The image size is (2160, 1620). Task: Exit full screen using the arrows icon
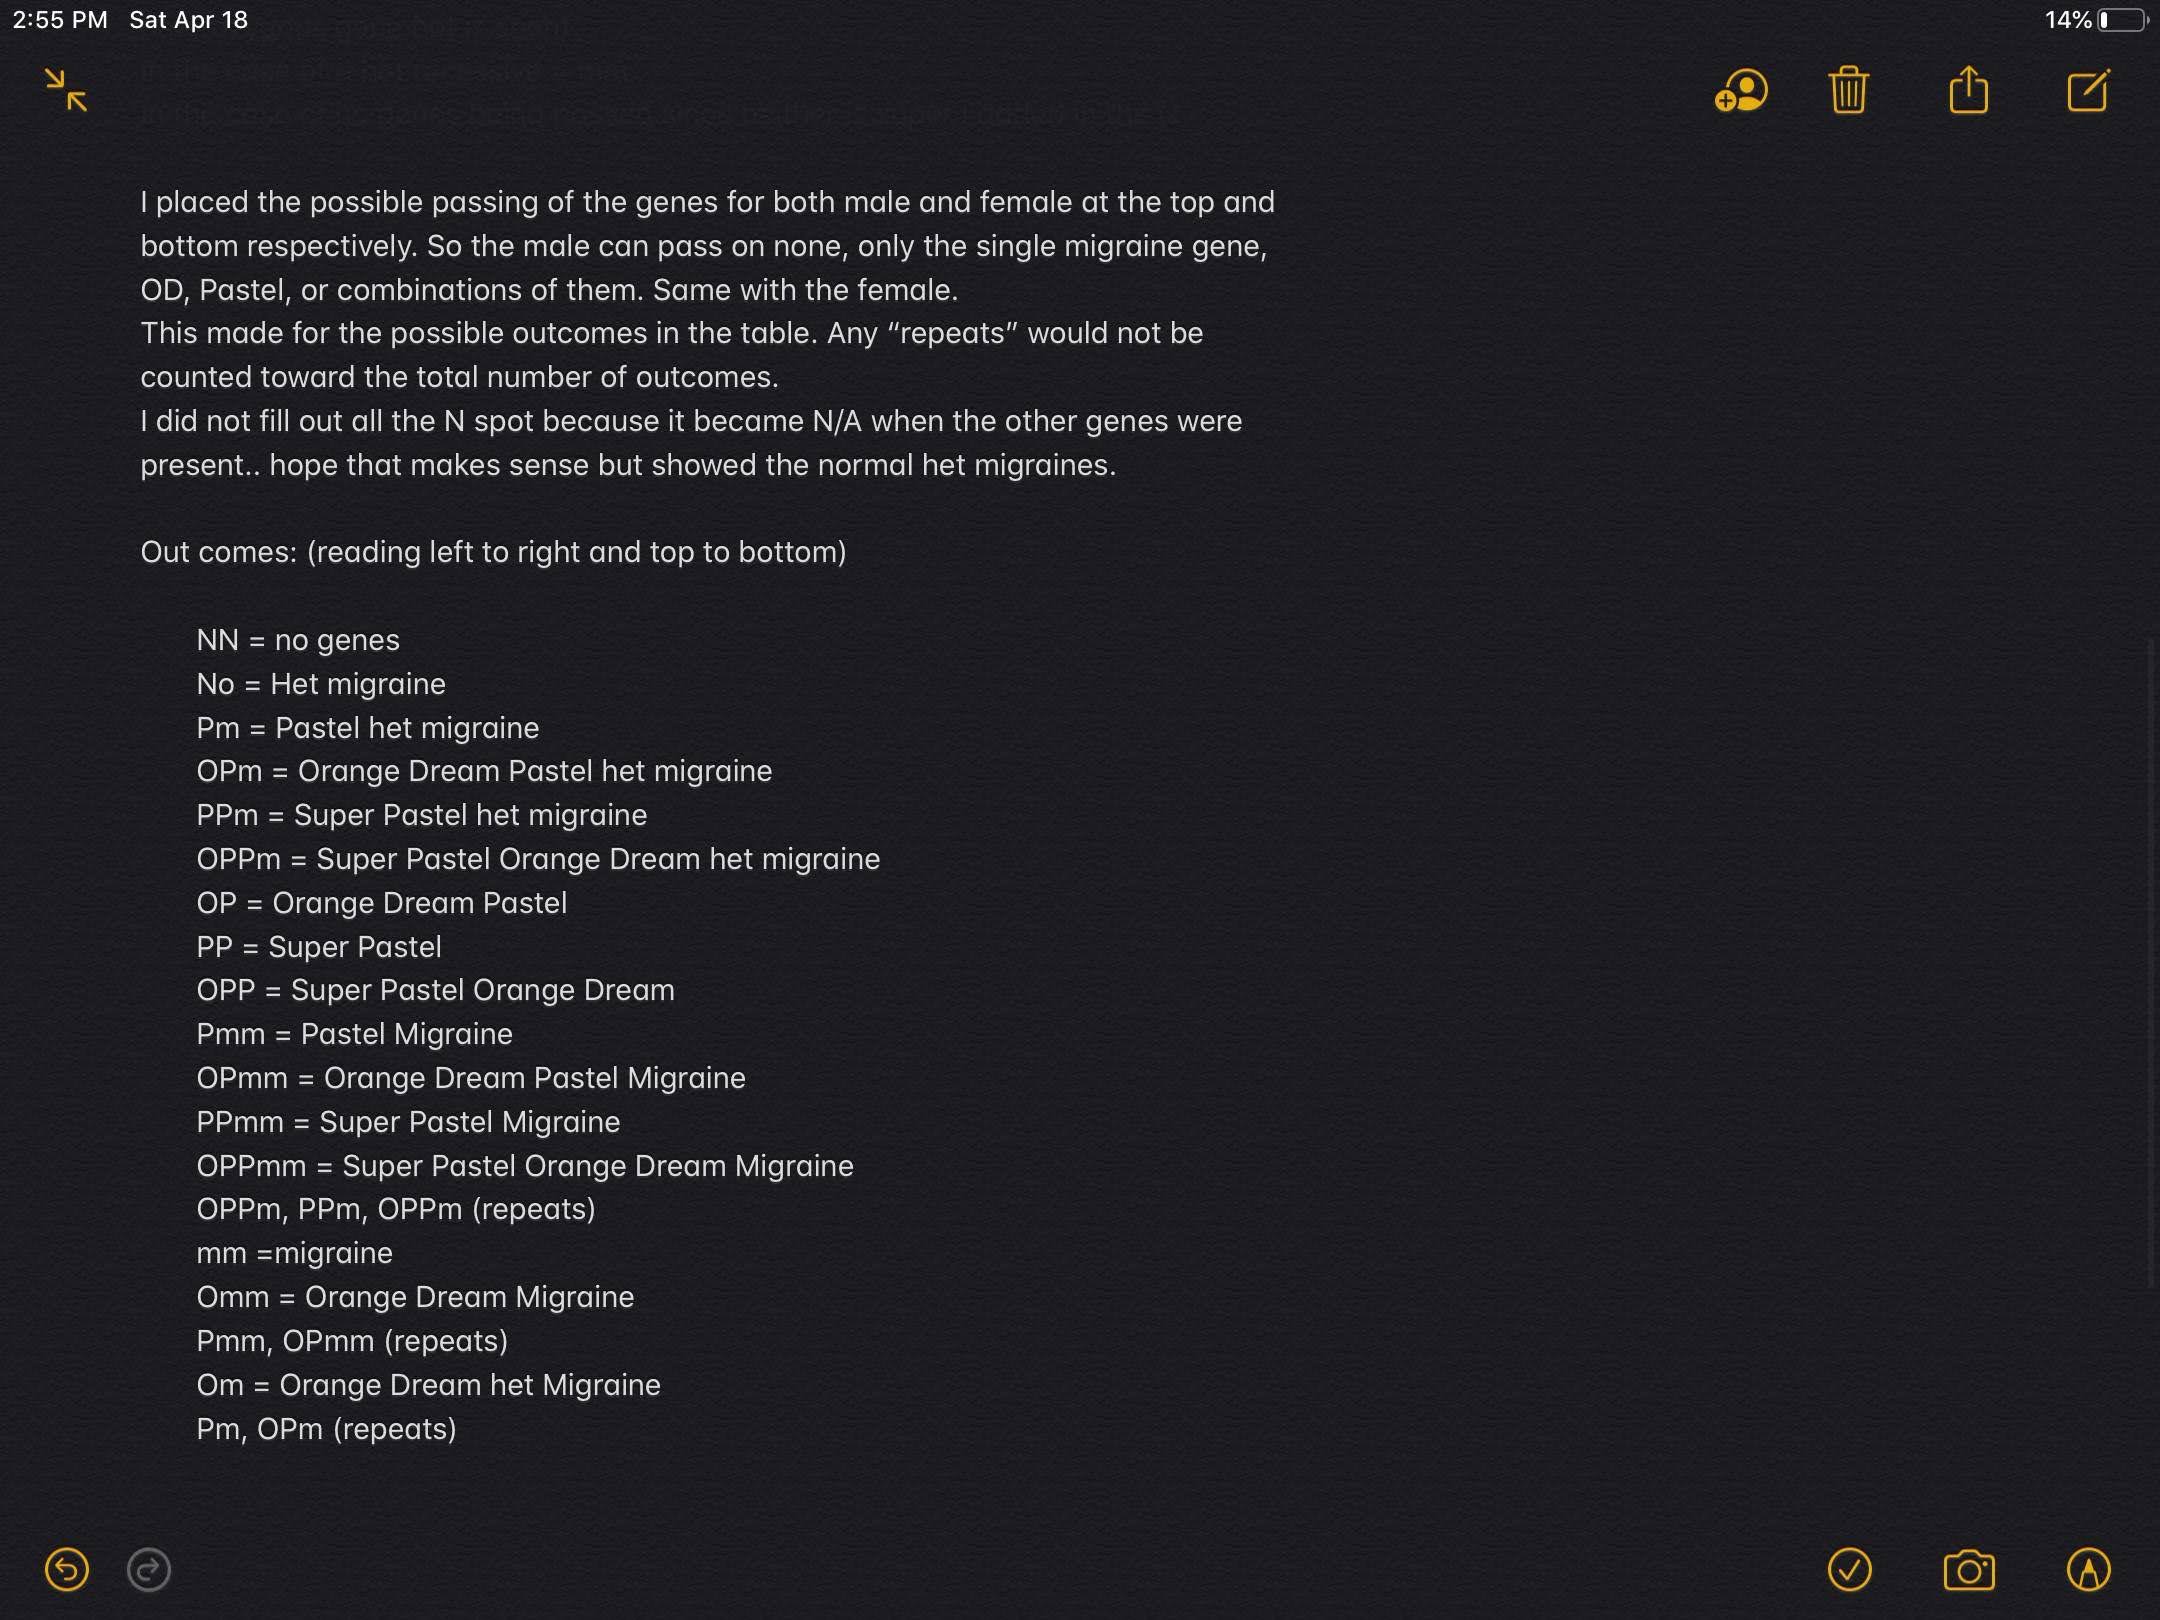tap(66, 90)
